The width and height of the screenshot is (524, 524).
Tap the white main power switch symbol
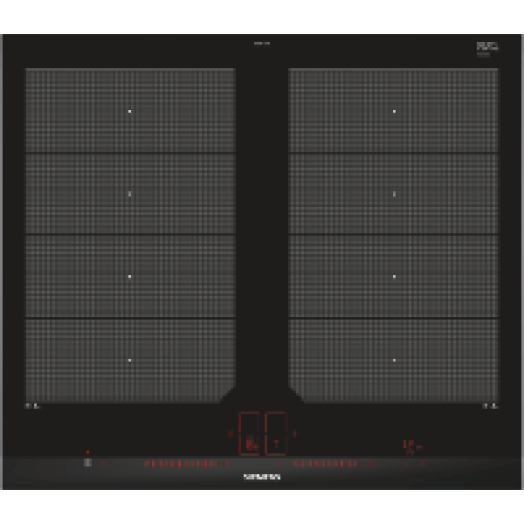point(88,463)
